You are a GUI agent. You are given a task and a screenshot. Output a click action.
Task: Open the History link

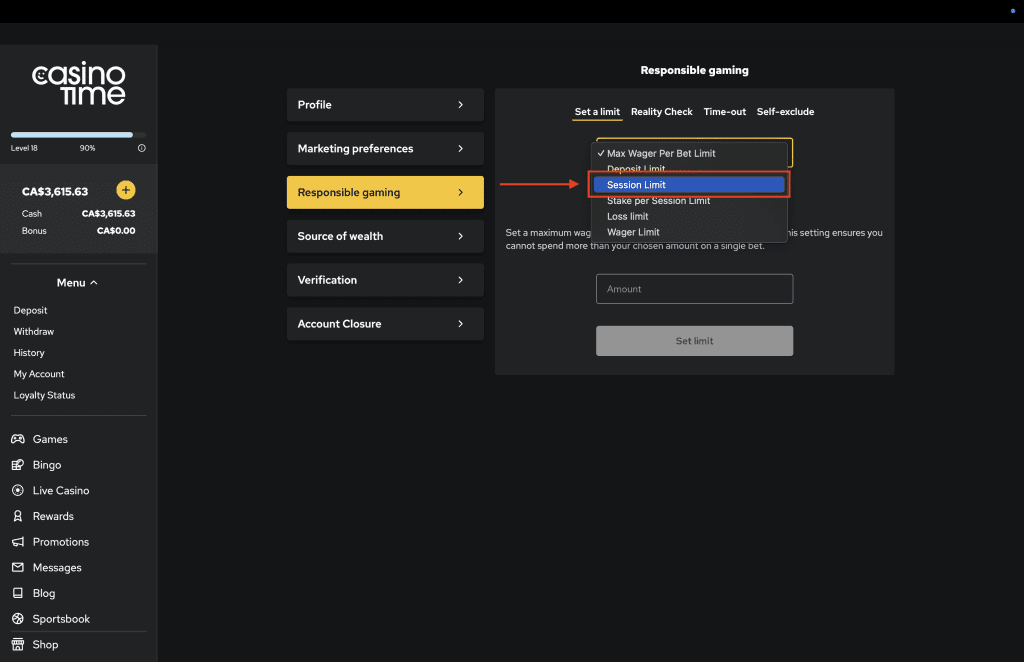click(x=29, y=353)
